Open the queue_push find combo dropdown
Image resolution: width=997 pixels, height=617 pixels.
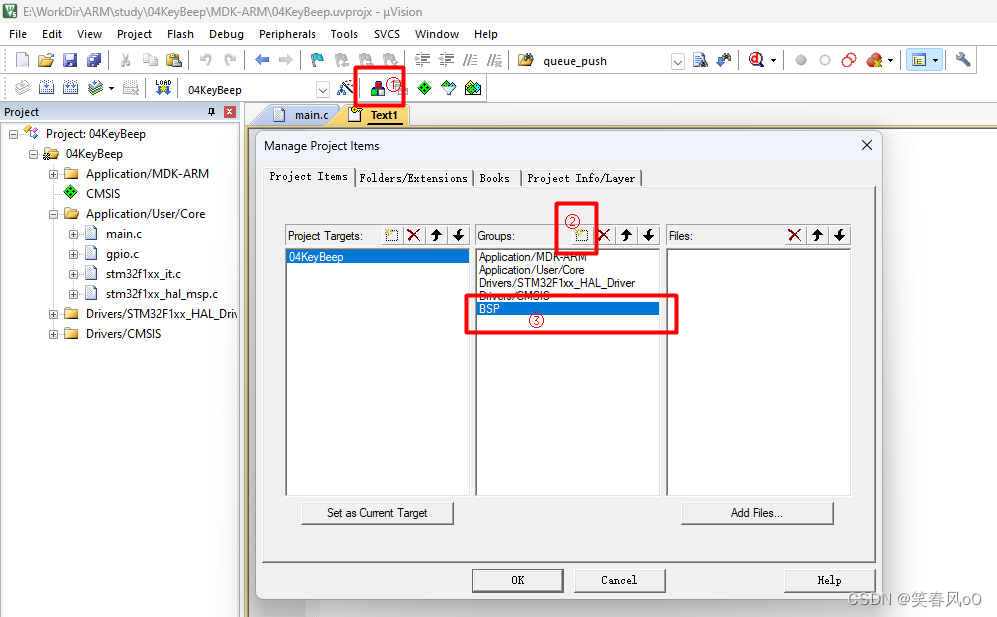[678, 62]
